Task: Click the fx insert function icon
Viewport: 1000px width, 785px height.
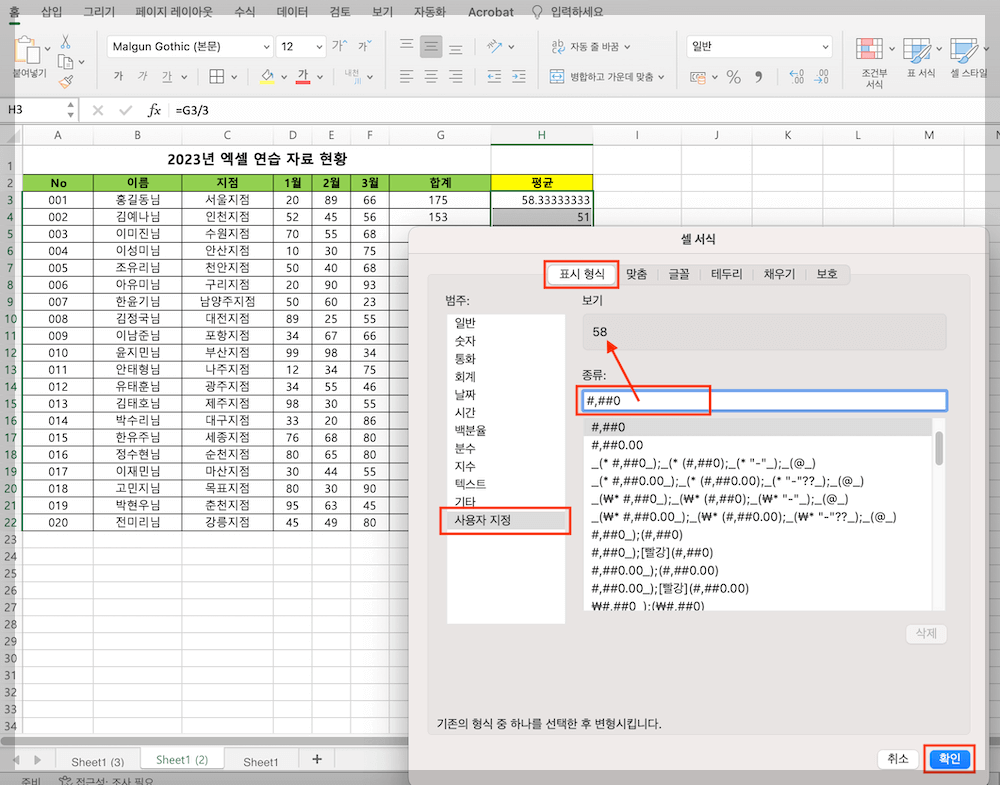Action: click(154, 110)
